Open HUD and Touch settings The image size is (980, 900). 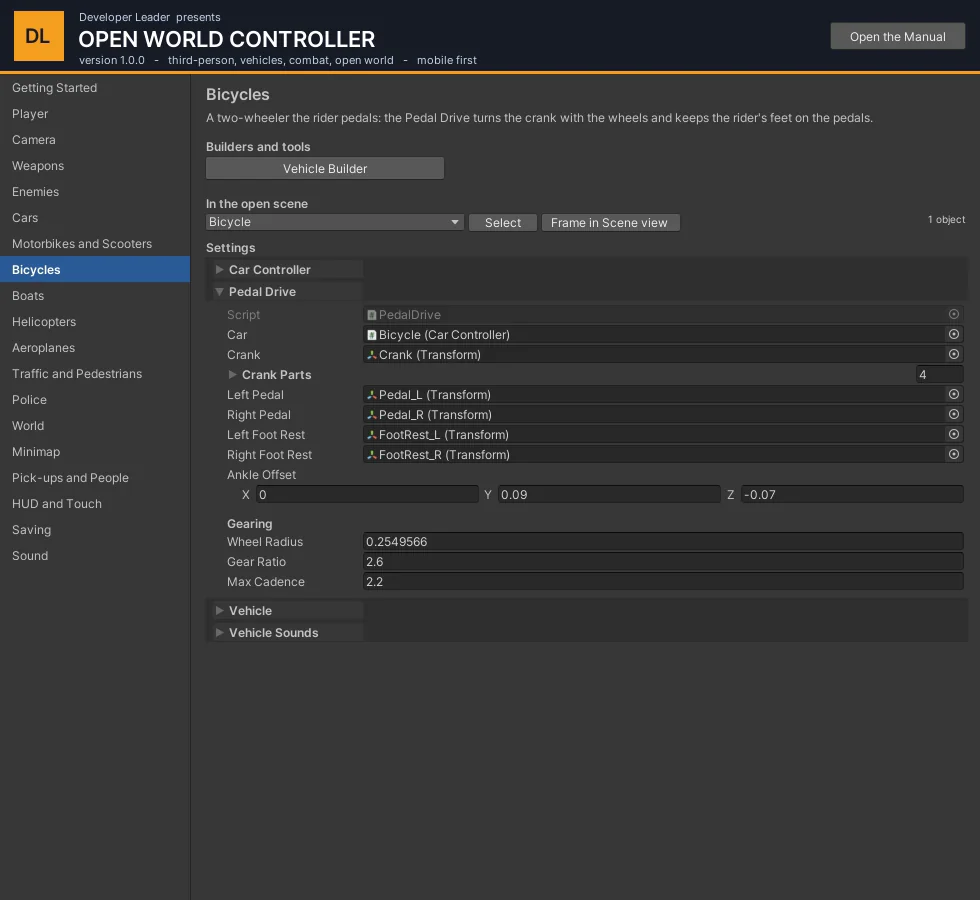coord(95,504)
